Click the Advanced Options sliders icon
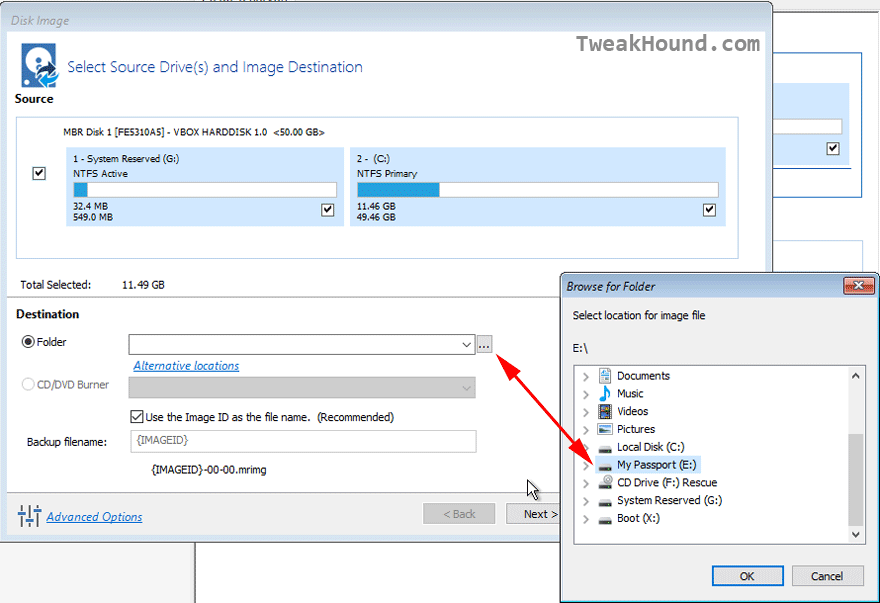880x603 pixels. click(29, 515)
